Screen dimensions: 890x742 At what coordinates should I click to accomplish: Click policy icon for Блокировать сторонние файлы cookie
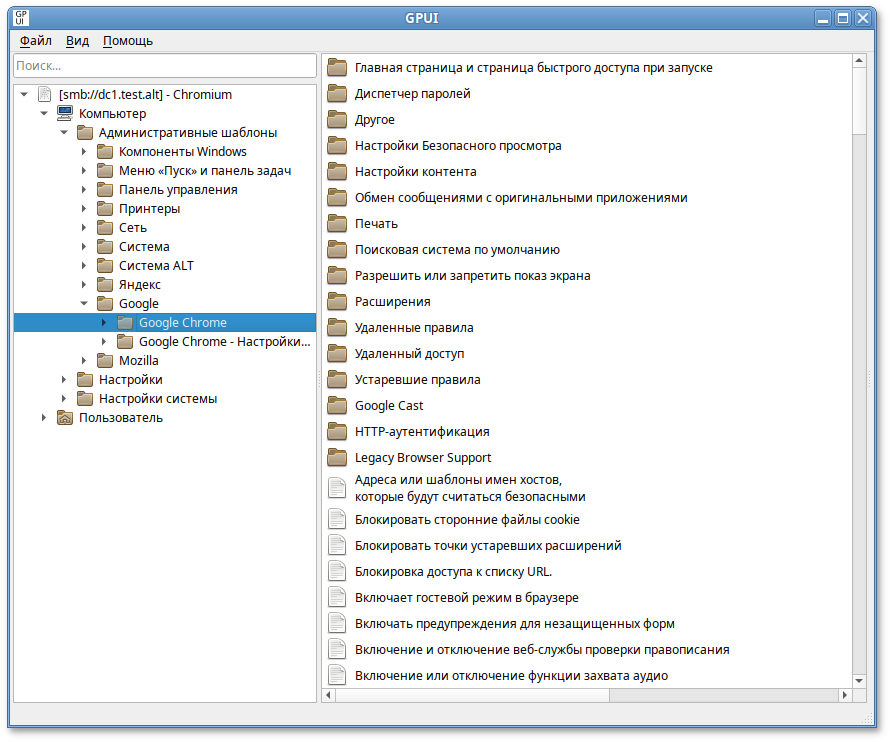click(337, 520)
